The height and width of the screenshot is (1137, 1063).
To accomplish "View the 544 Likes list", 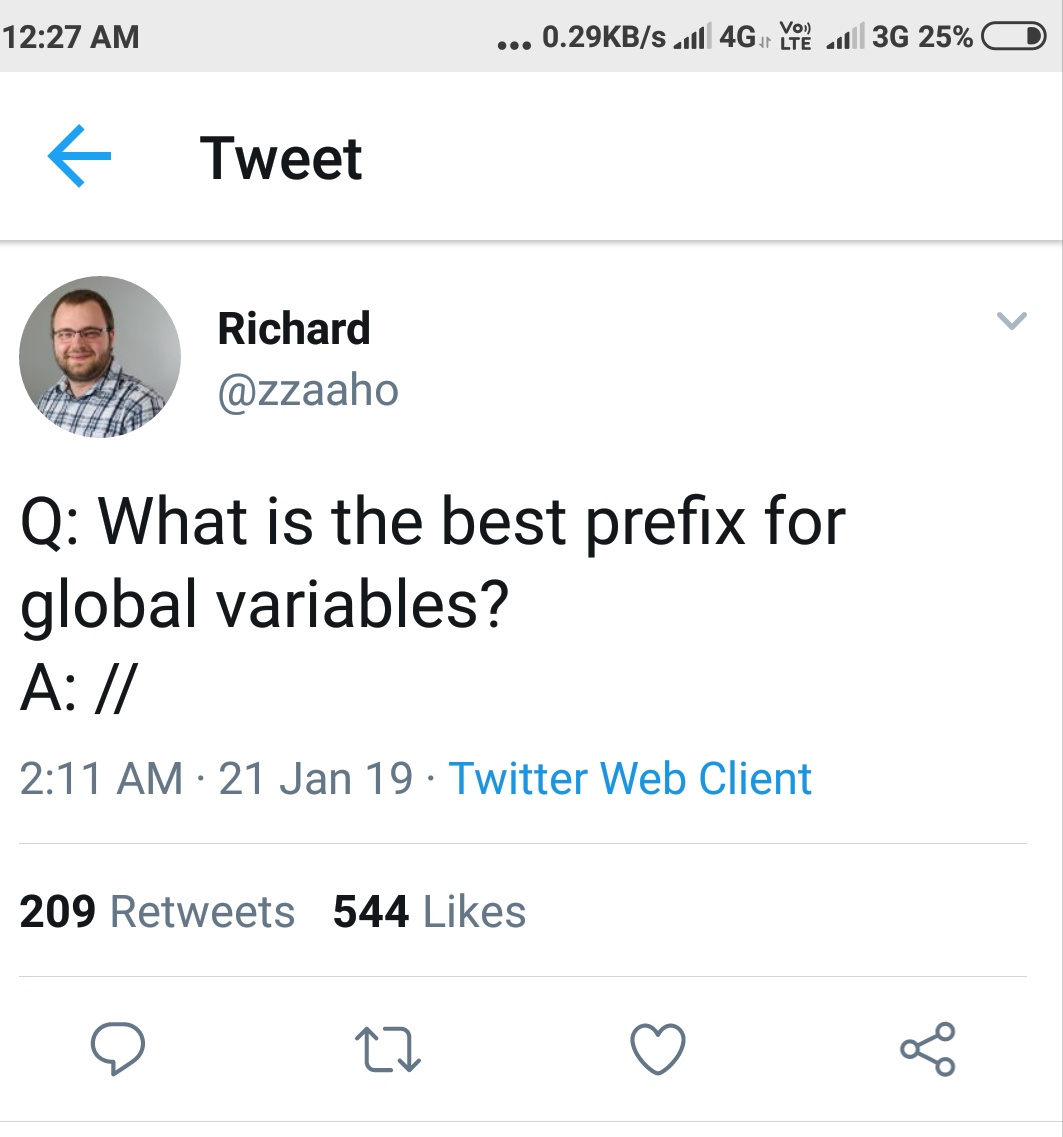I will (429, 911).
